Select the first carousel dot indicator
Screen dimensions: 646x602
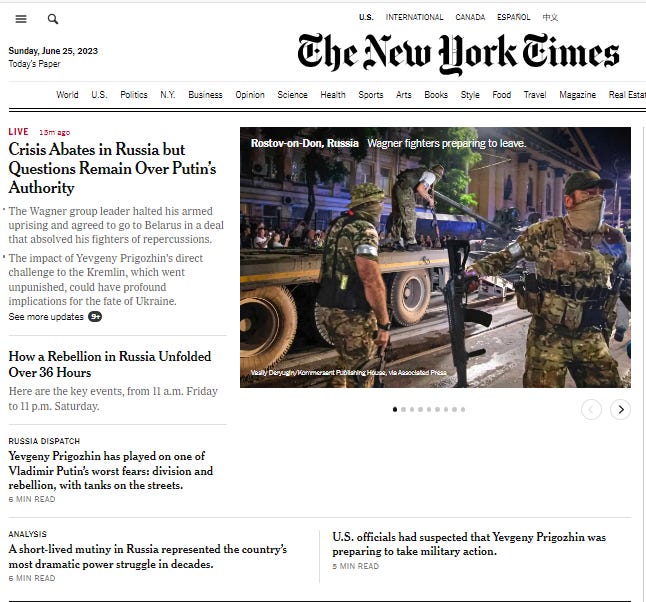click(395, 409)
